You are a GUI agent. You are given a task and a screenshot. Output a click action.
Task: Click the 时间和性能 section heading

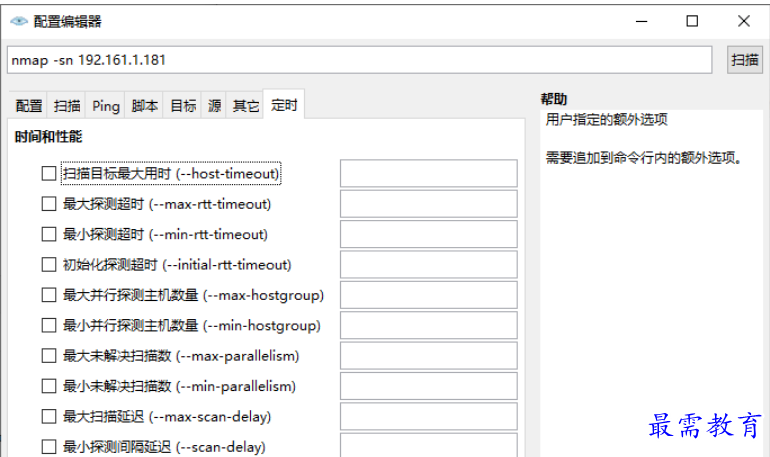tap(48, 136)
